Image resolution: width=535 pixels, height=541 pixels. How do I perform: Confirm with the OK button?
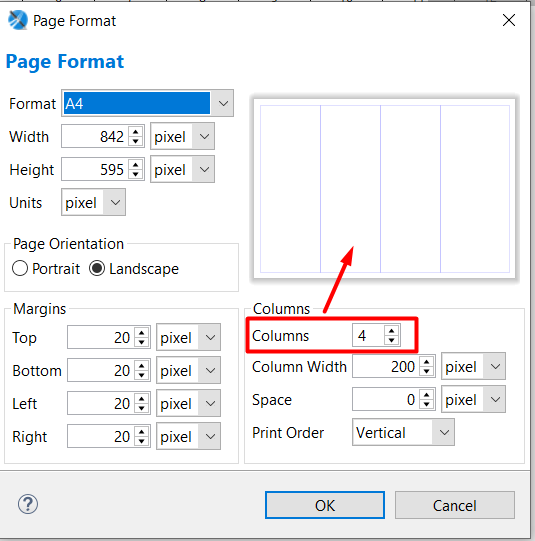[325, 505]
